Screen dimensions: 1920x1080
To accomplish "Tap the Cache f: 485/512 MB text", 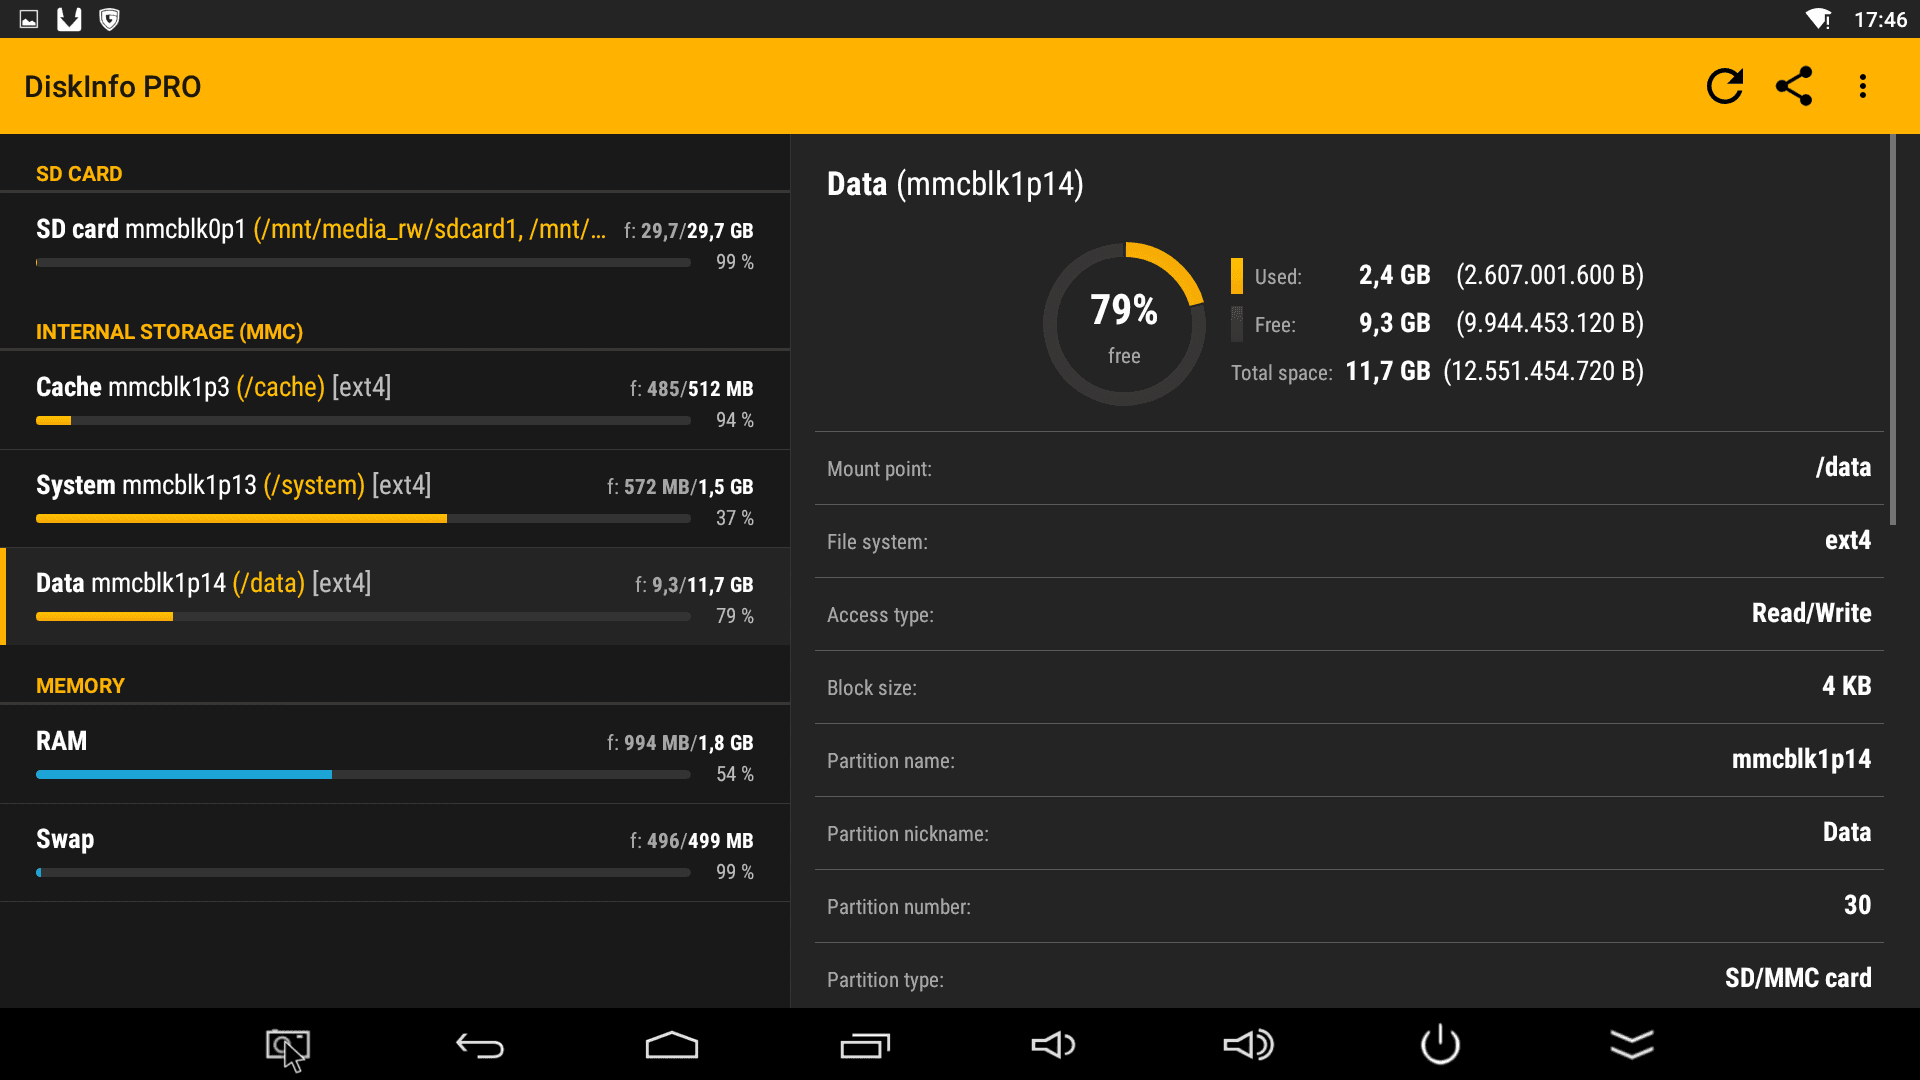I will pyautogui.click(x=691, y=389).
